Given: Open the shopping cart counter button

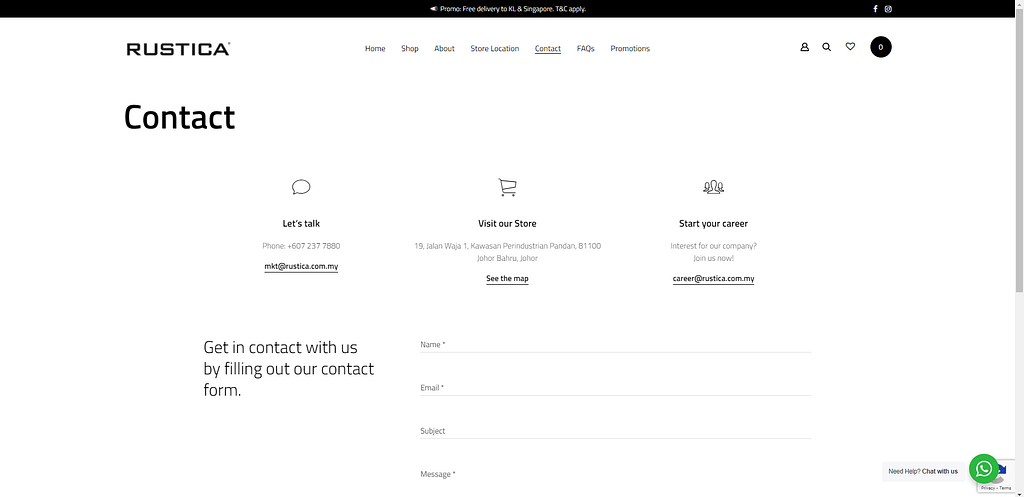Looking at the screenshot, I should coord(880,47).
